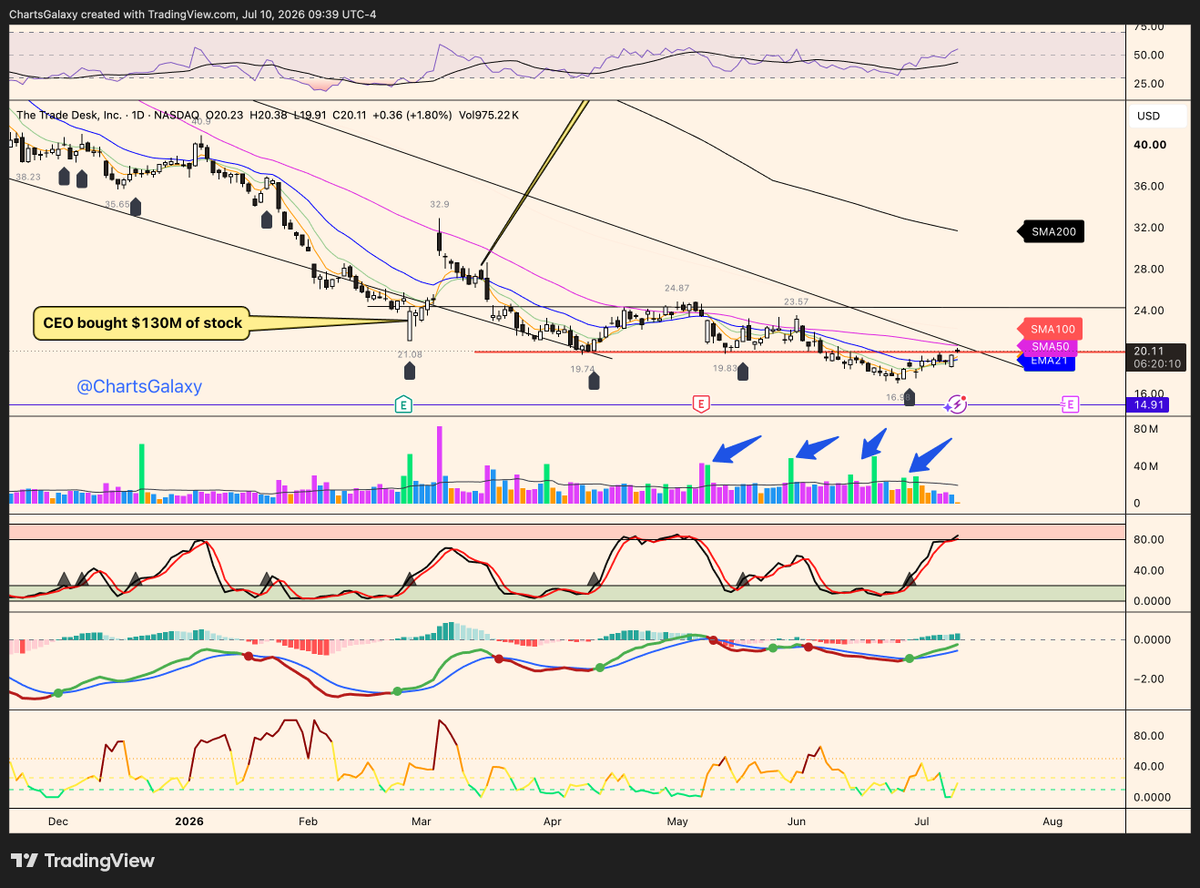Click the dark arrow marker beside 35.65 label
This screenshot has height=888, width=1200.
coord(136,207)
